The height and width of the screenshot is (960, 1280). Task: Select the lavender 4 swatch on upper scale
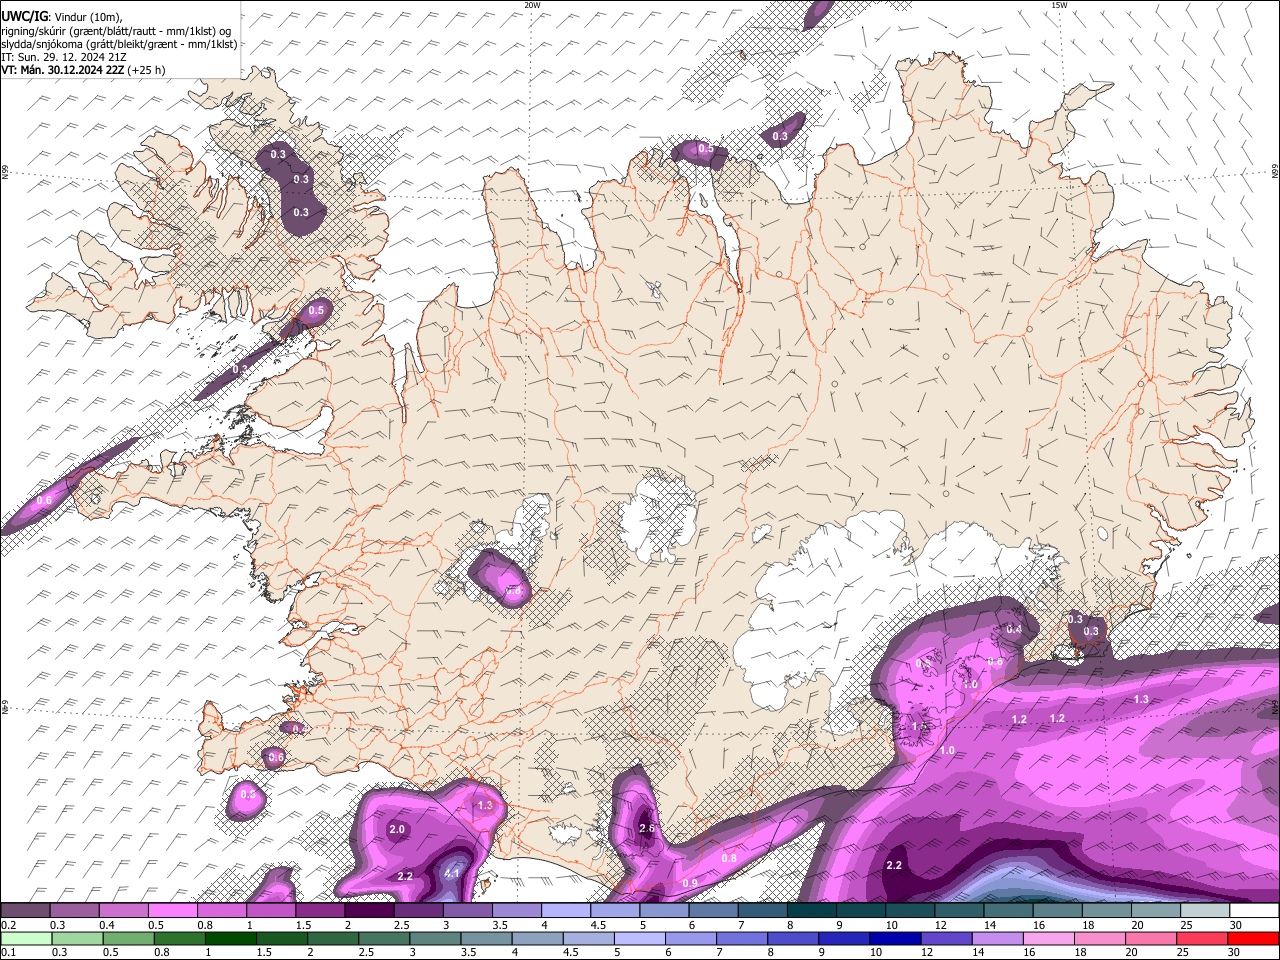point(565,911)
